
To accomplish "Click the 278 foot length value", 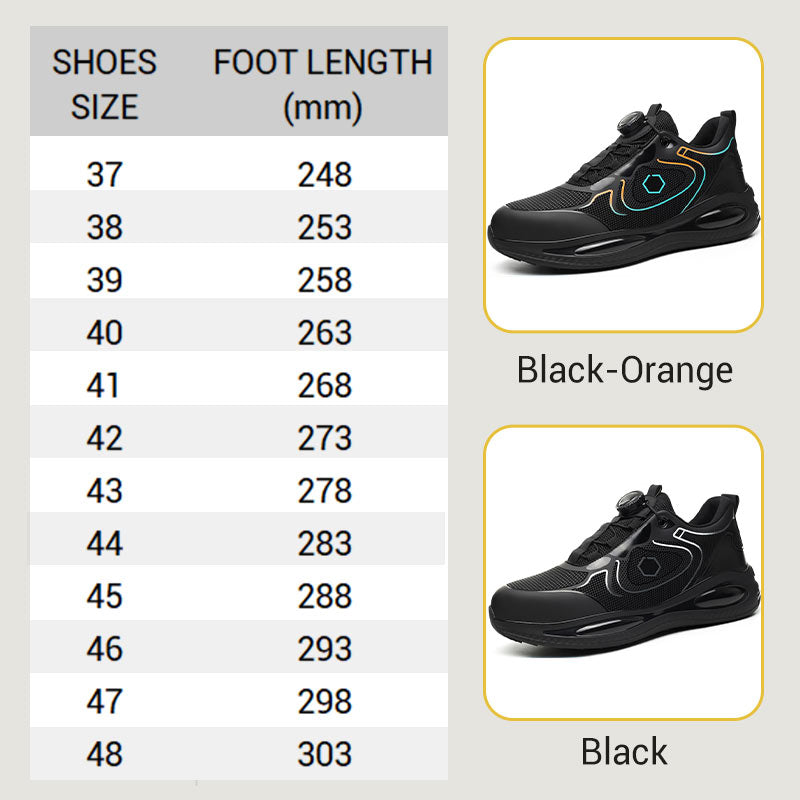I will [325, 491].
